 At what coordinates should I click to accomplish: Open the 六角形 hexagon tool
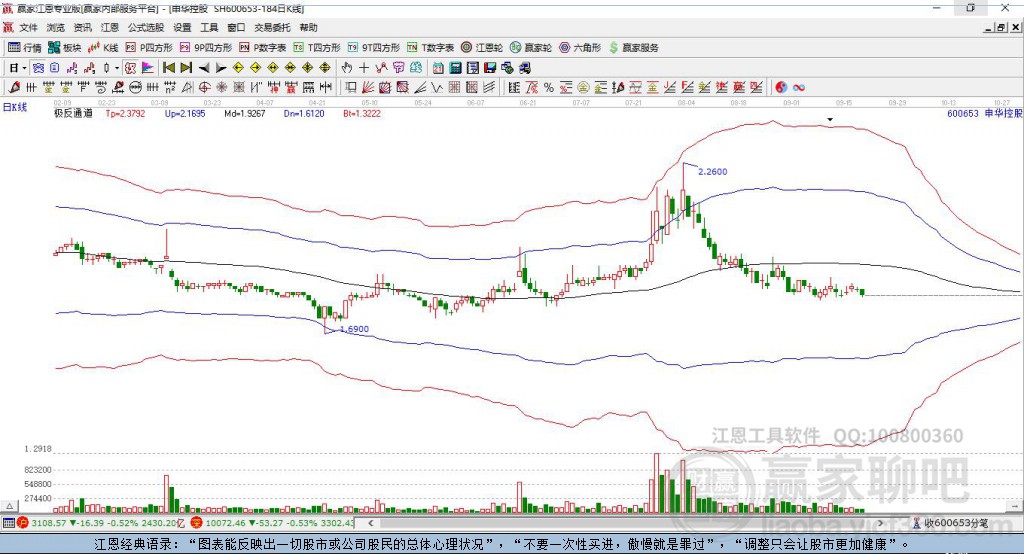click(x=580, y=48)
